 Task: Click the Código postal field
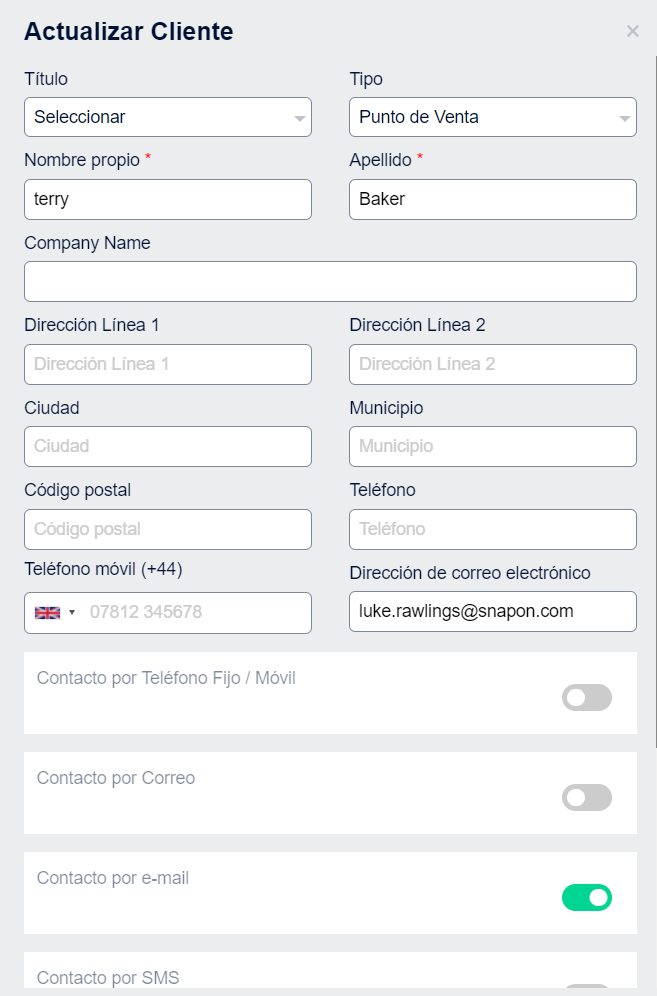[167, 529]
